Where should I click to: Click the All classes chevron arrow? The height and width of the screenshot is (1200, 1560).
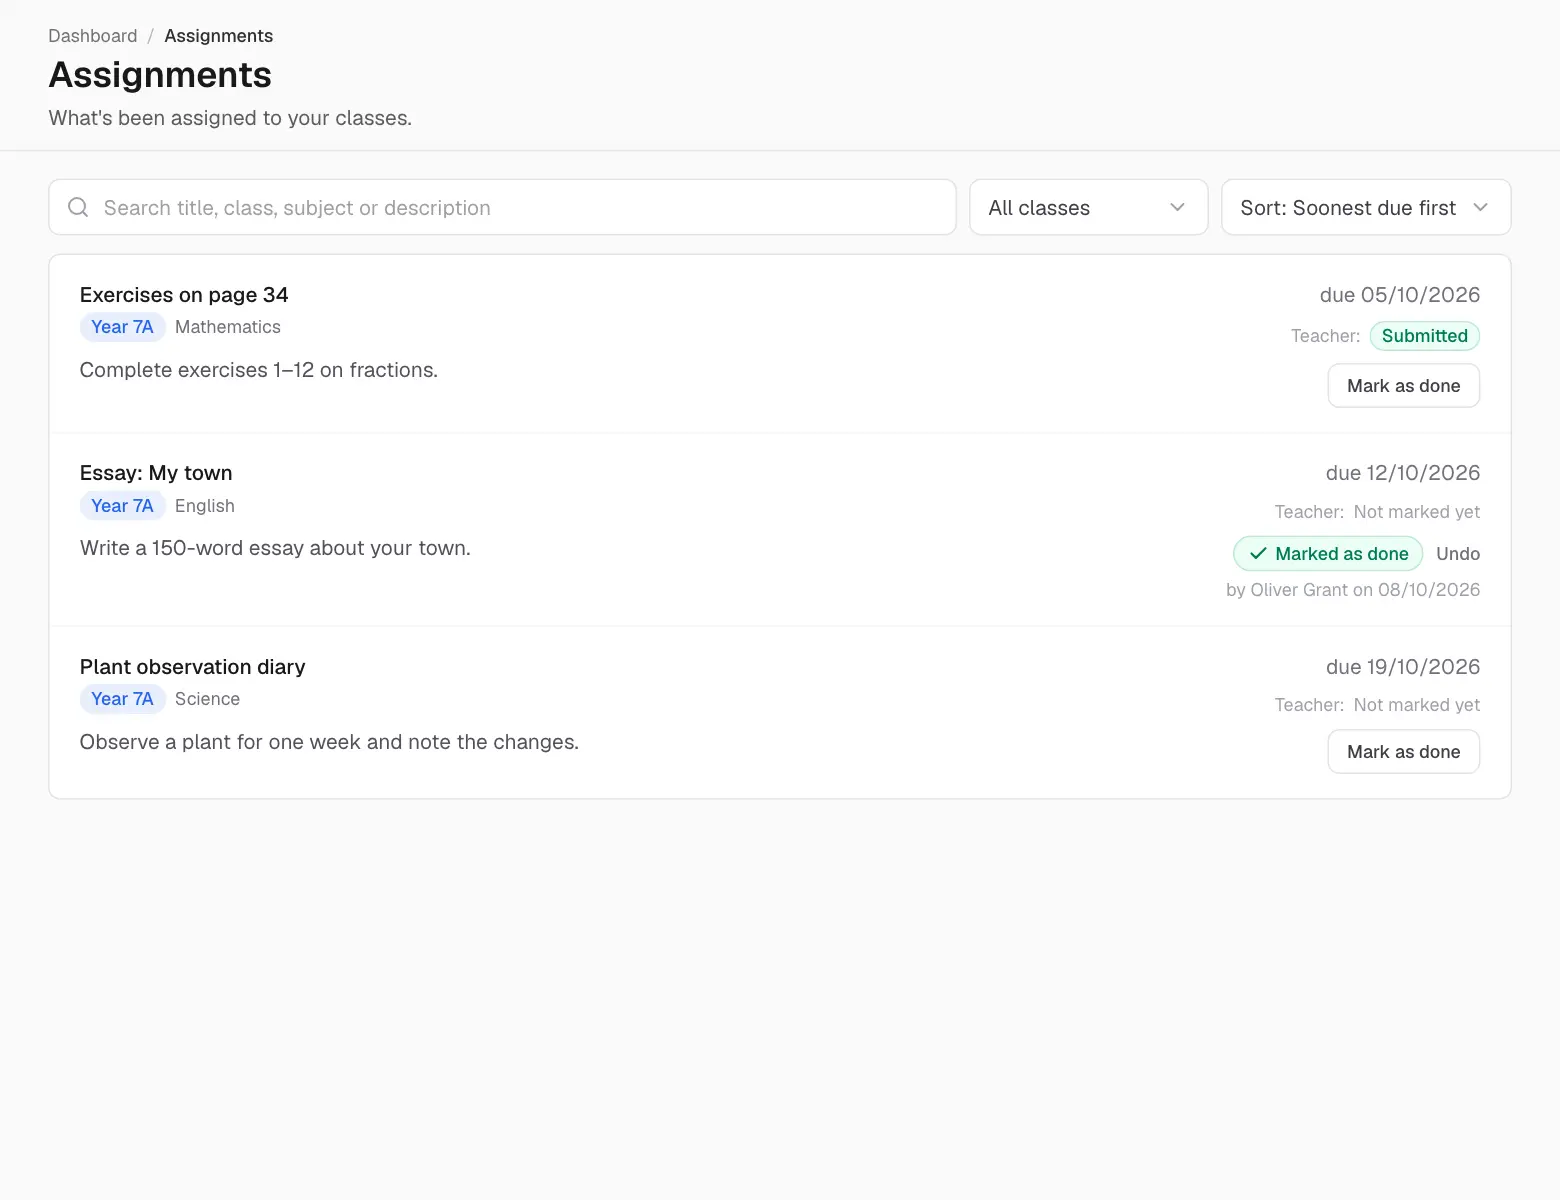click(1177, 207)
